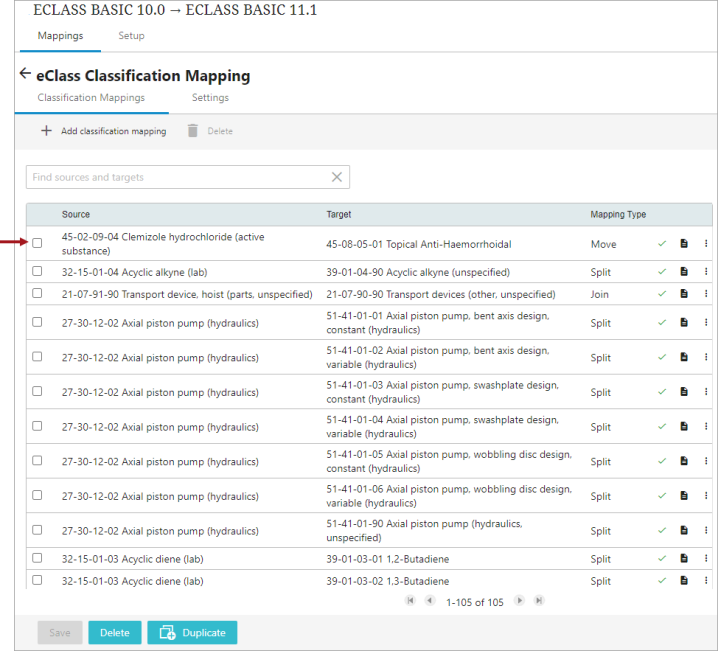Tick checkbox for 1,2-Butadiene row

37,558
